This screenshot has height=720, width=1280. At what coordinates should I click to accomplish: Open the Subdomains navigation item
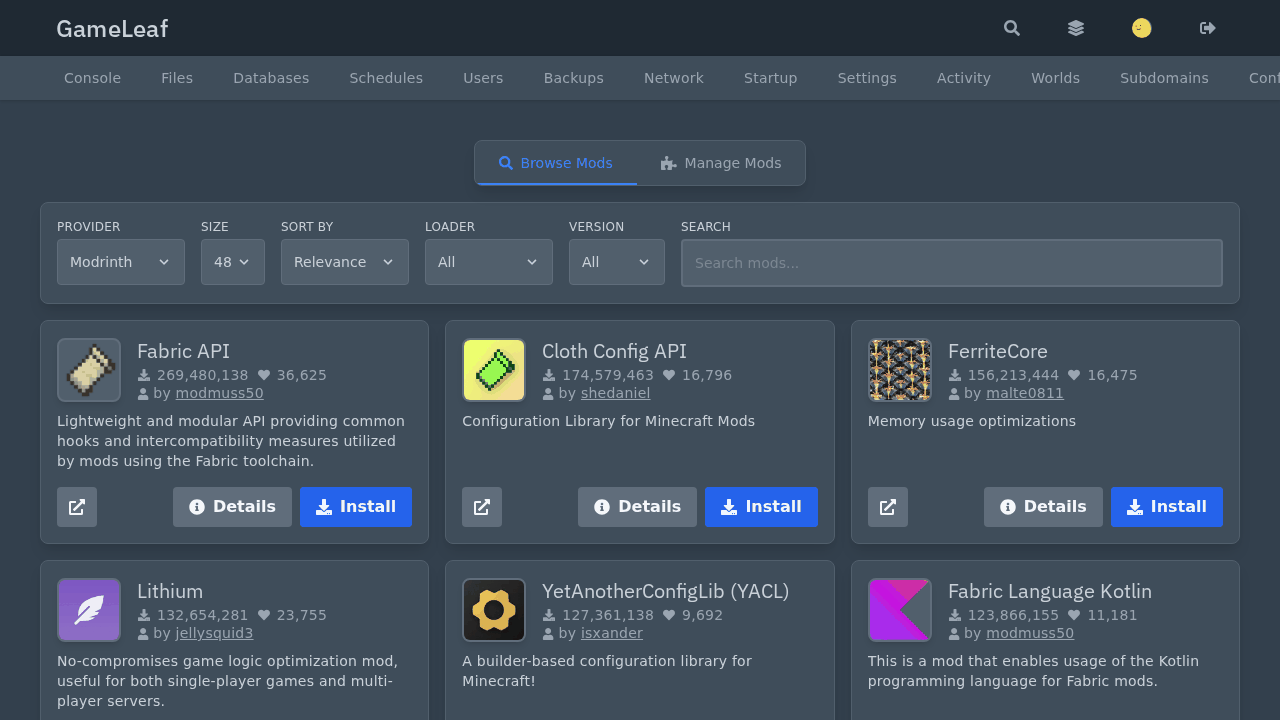point(1164,78)
